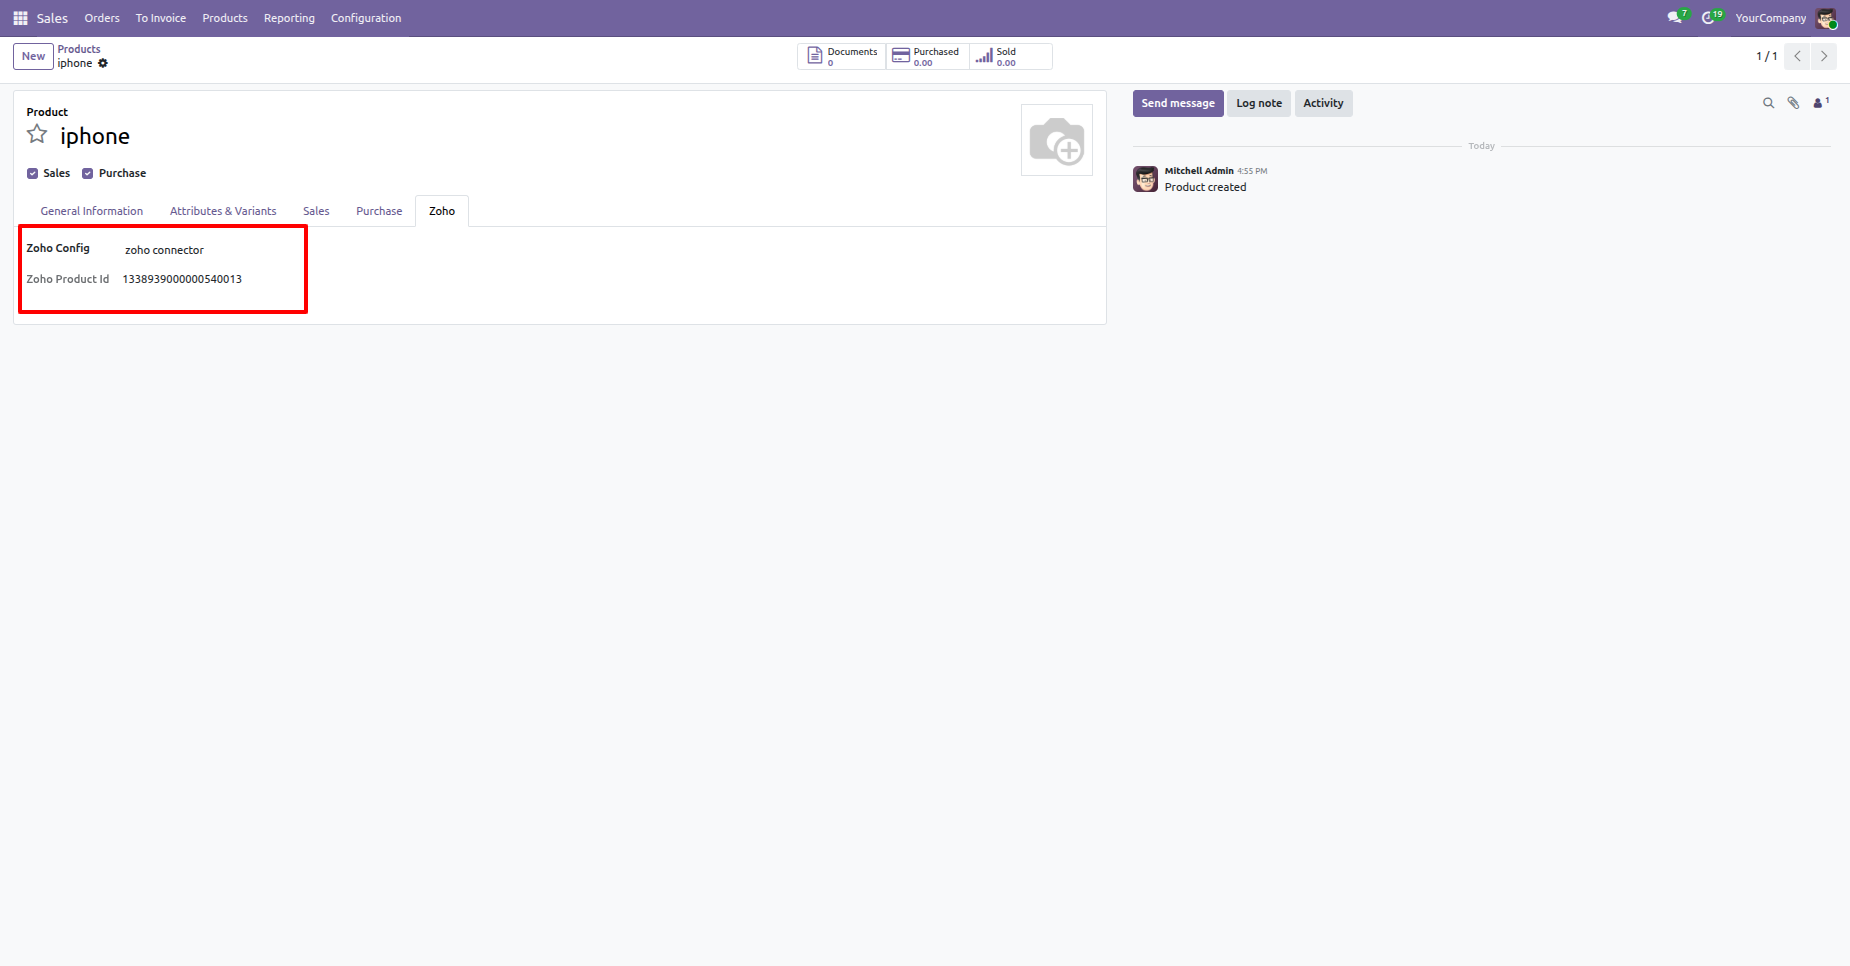Go to the next record arrow
This screenshot has height=966, width=1850.
pyautogui.click(x=1824, y=56)
